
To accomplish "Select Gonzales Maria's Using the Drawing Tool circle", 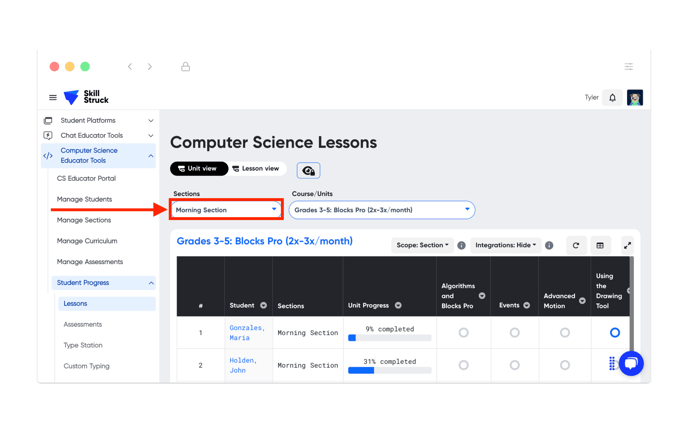I will click(615, 333).
